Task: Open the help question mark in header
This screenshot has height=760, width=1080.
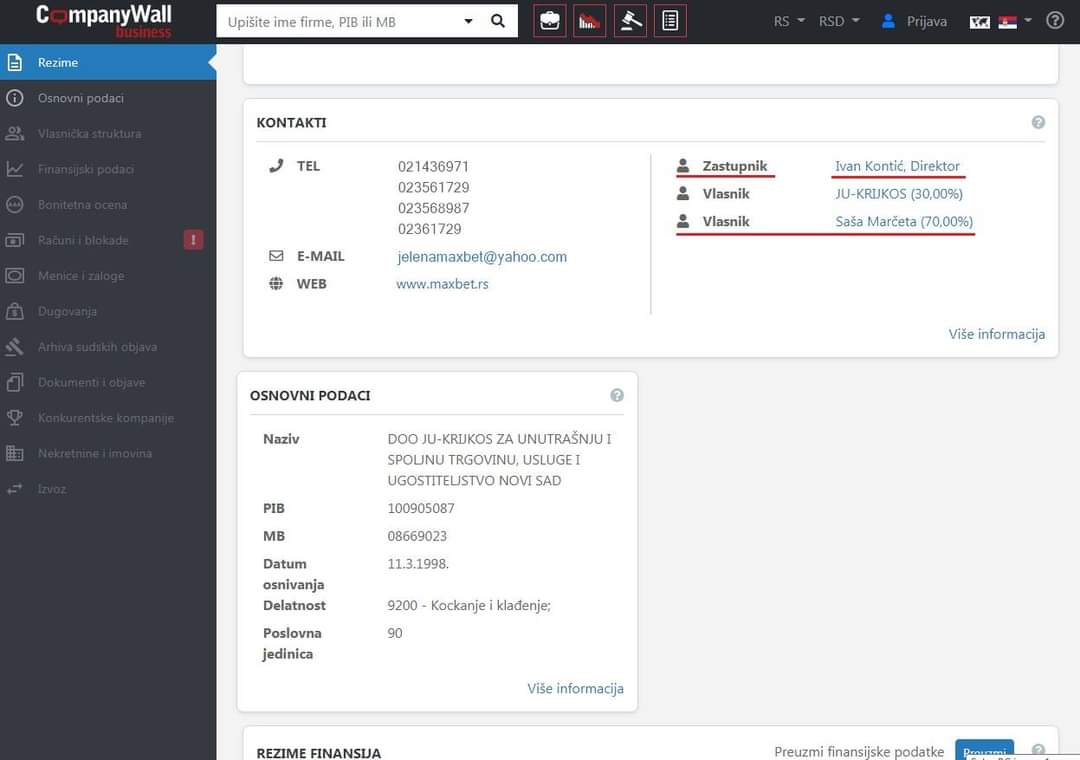Action: coord(1055,21)
